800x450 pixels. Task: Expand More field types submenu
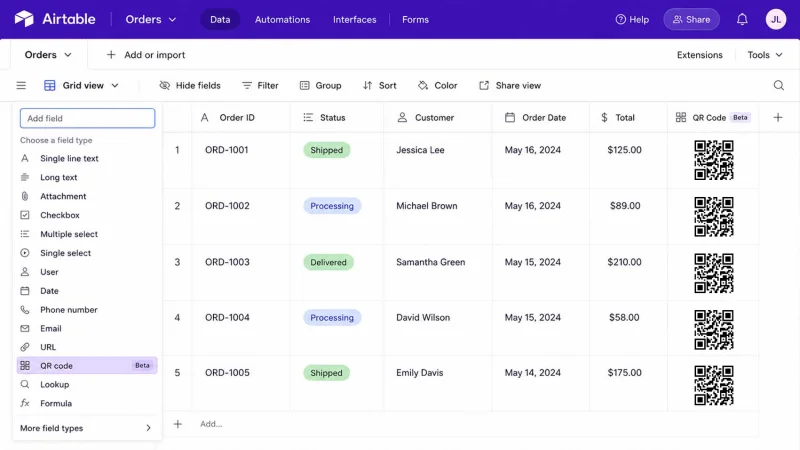point(87,428)
